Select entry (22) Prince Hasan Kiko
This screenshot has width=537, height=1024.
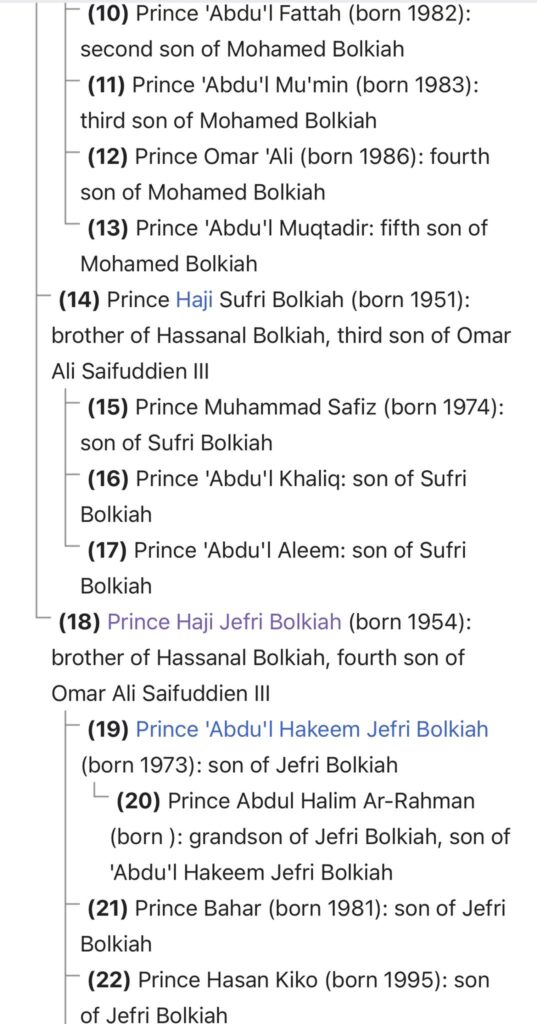[x=285, y=997]
